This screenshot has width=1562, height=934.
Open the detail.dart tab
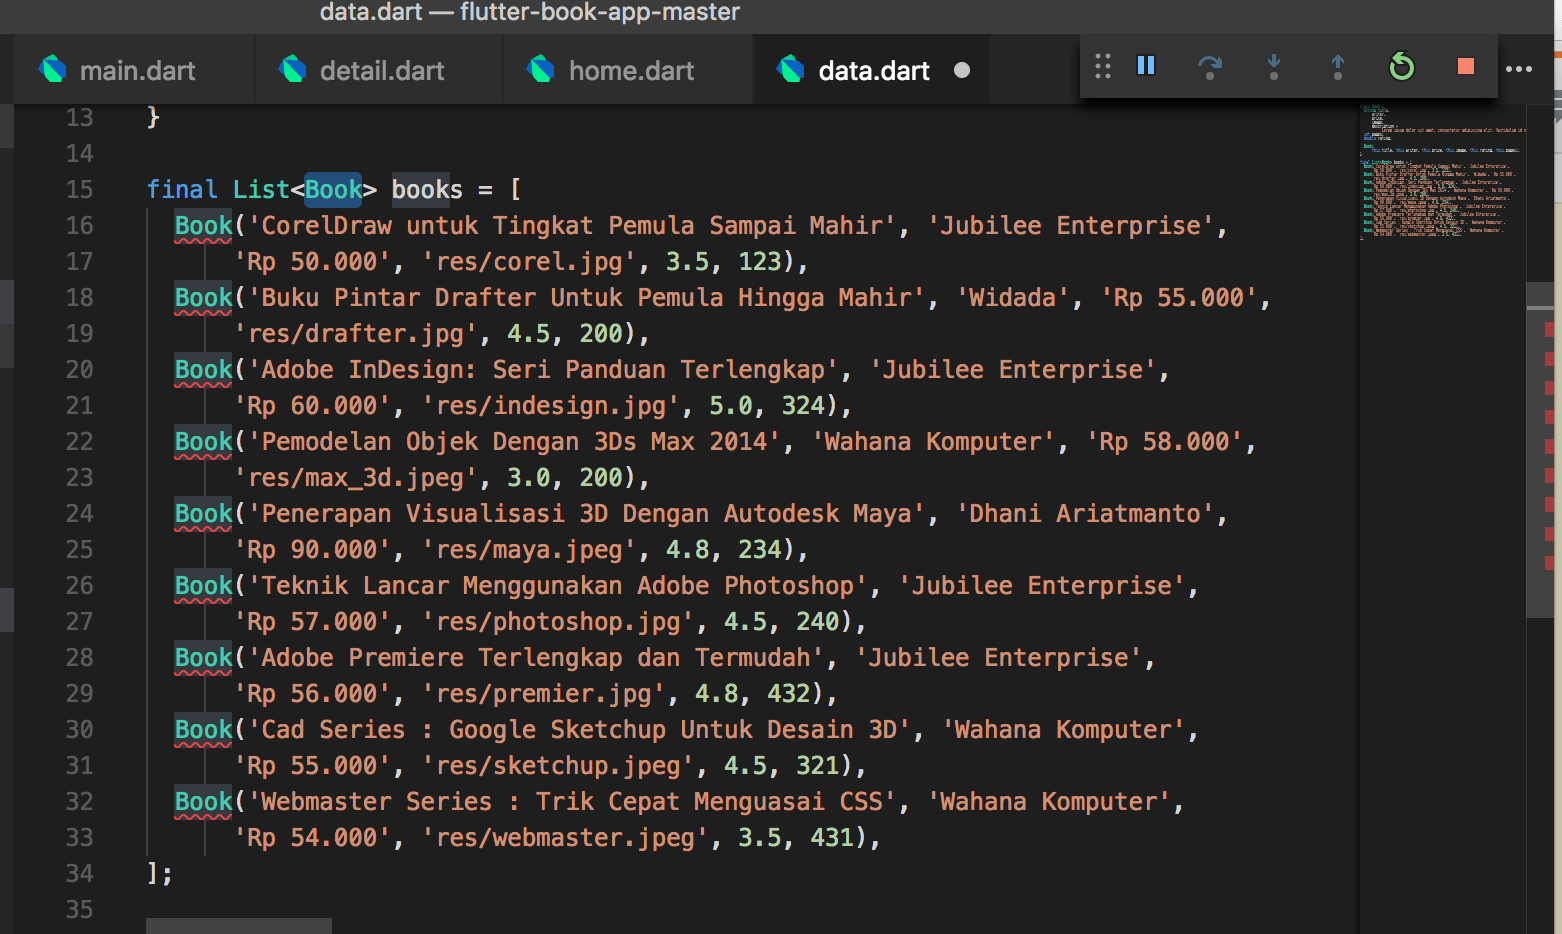[381, 71]
